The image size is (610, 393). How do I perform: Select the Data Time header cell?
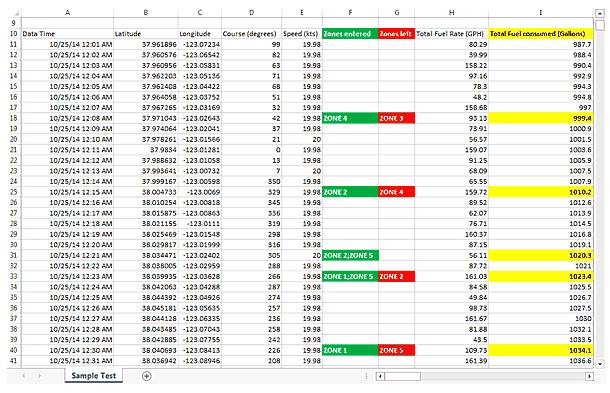67,34
